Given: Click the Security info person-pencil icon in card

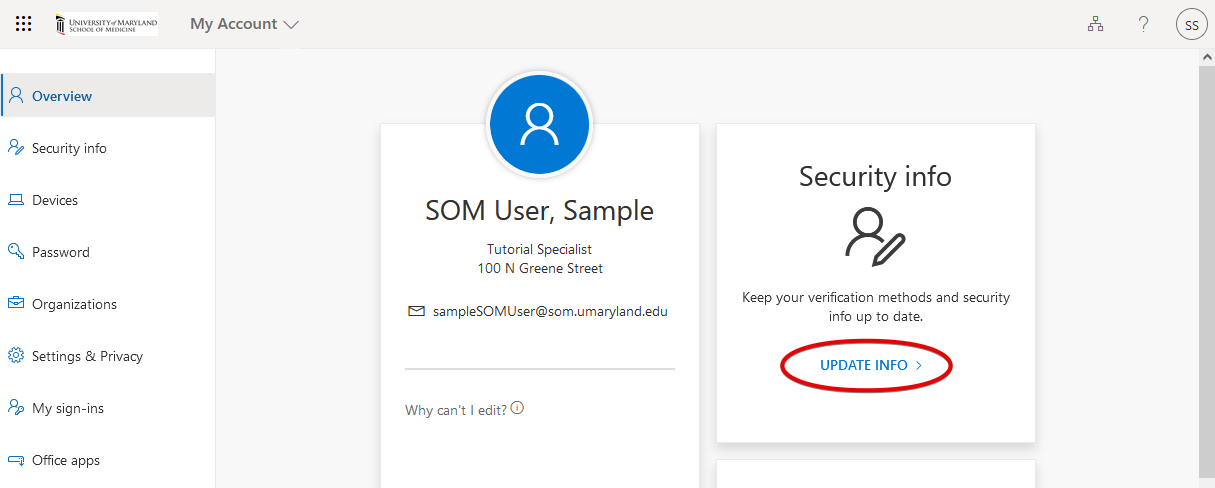Looking at the screenshot, I should pos(875,236).
